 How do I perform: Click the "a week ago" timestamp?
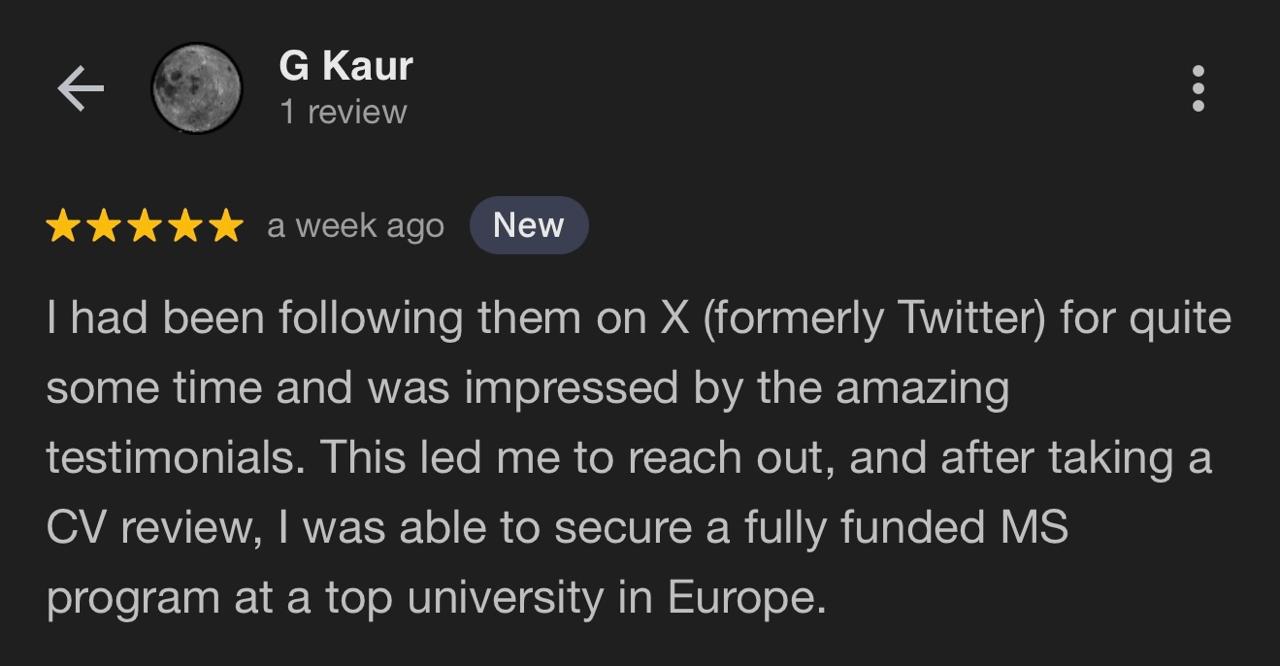(x=355, y=227)
